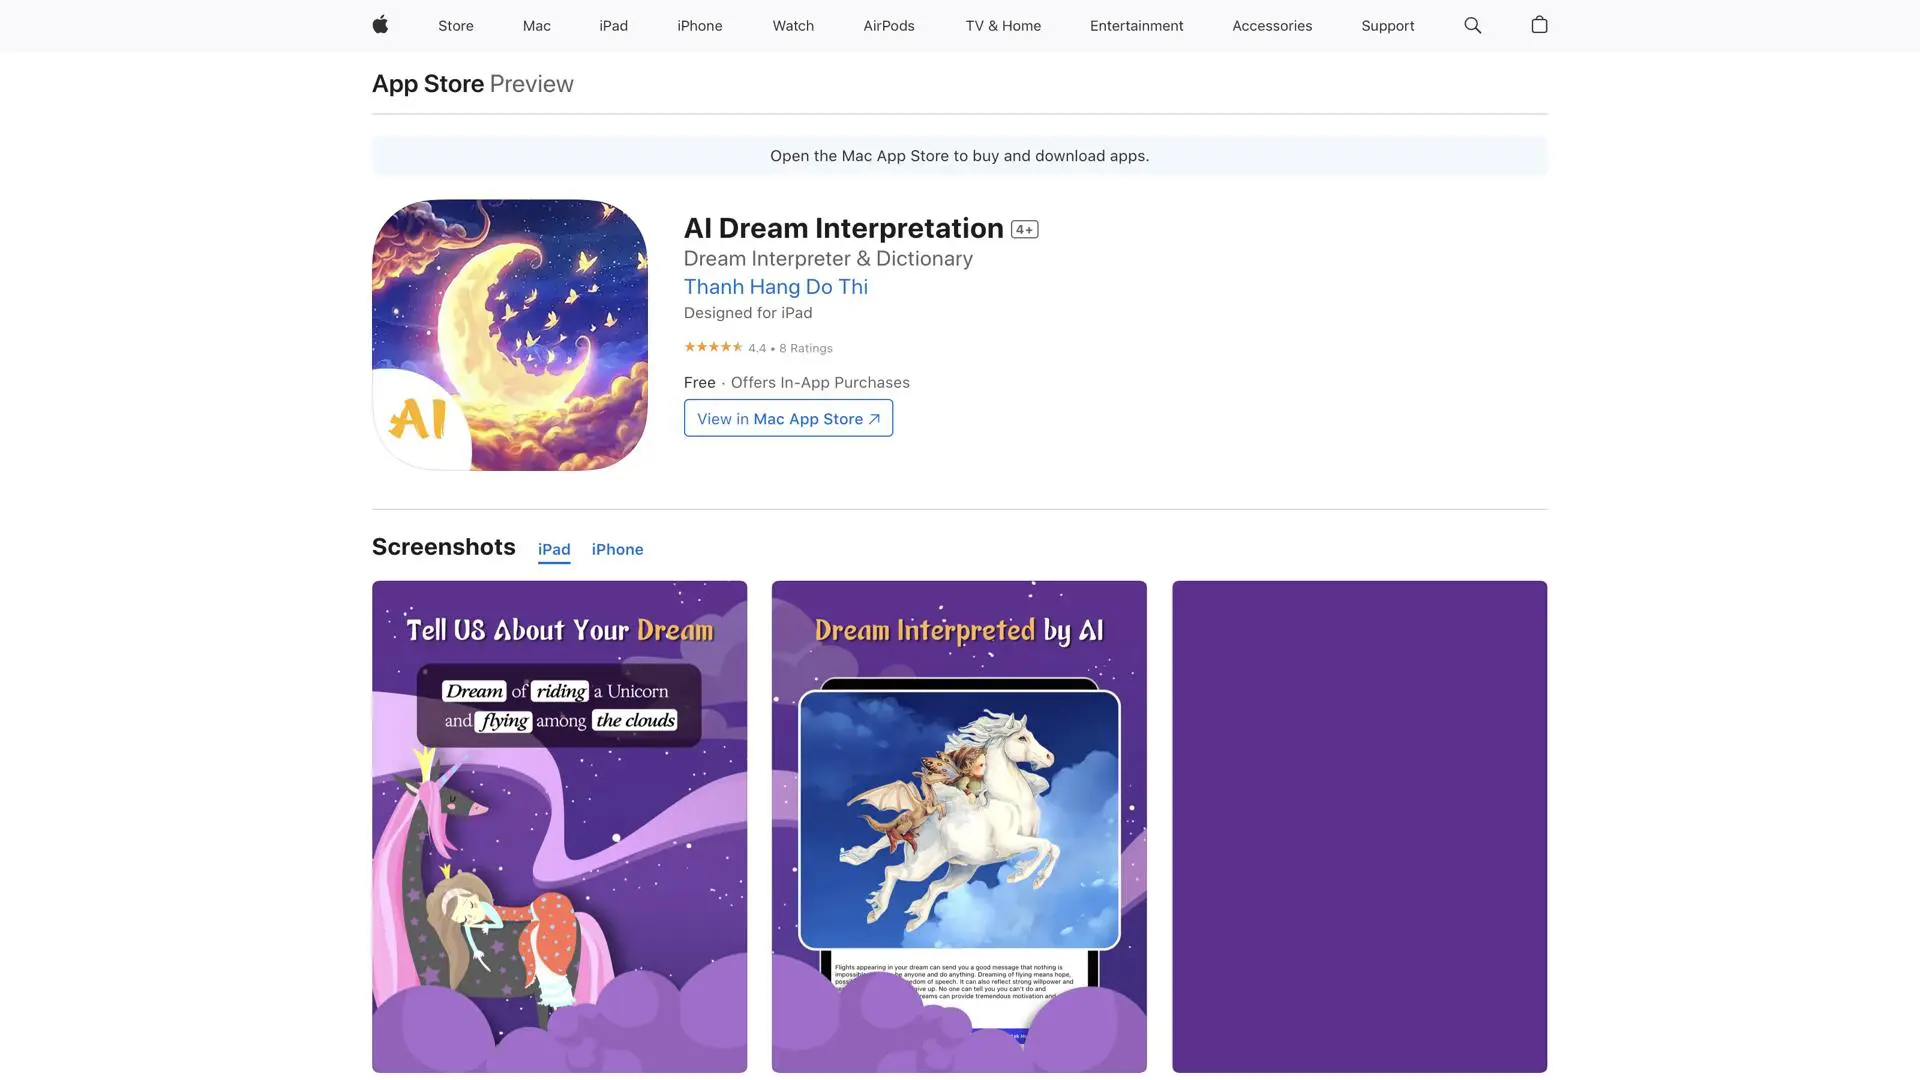Open the search icon in the navigation bar
The width and height of the screenshot is (1920, 1080).
point(1472,25)
